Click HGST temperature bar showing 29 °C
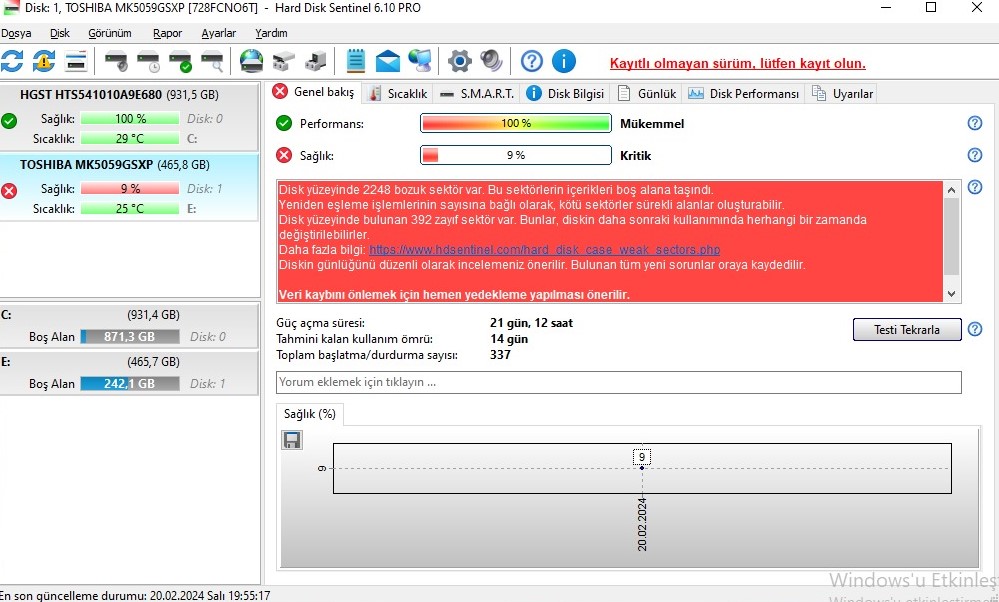The image size is (999, 602). point(130,138)
